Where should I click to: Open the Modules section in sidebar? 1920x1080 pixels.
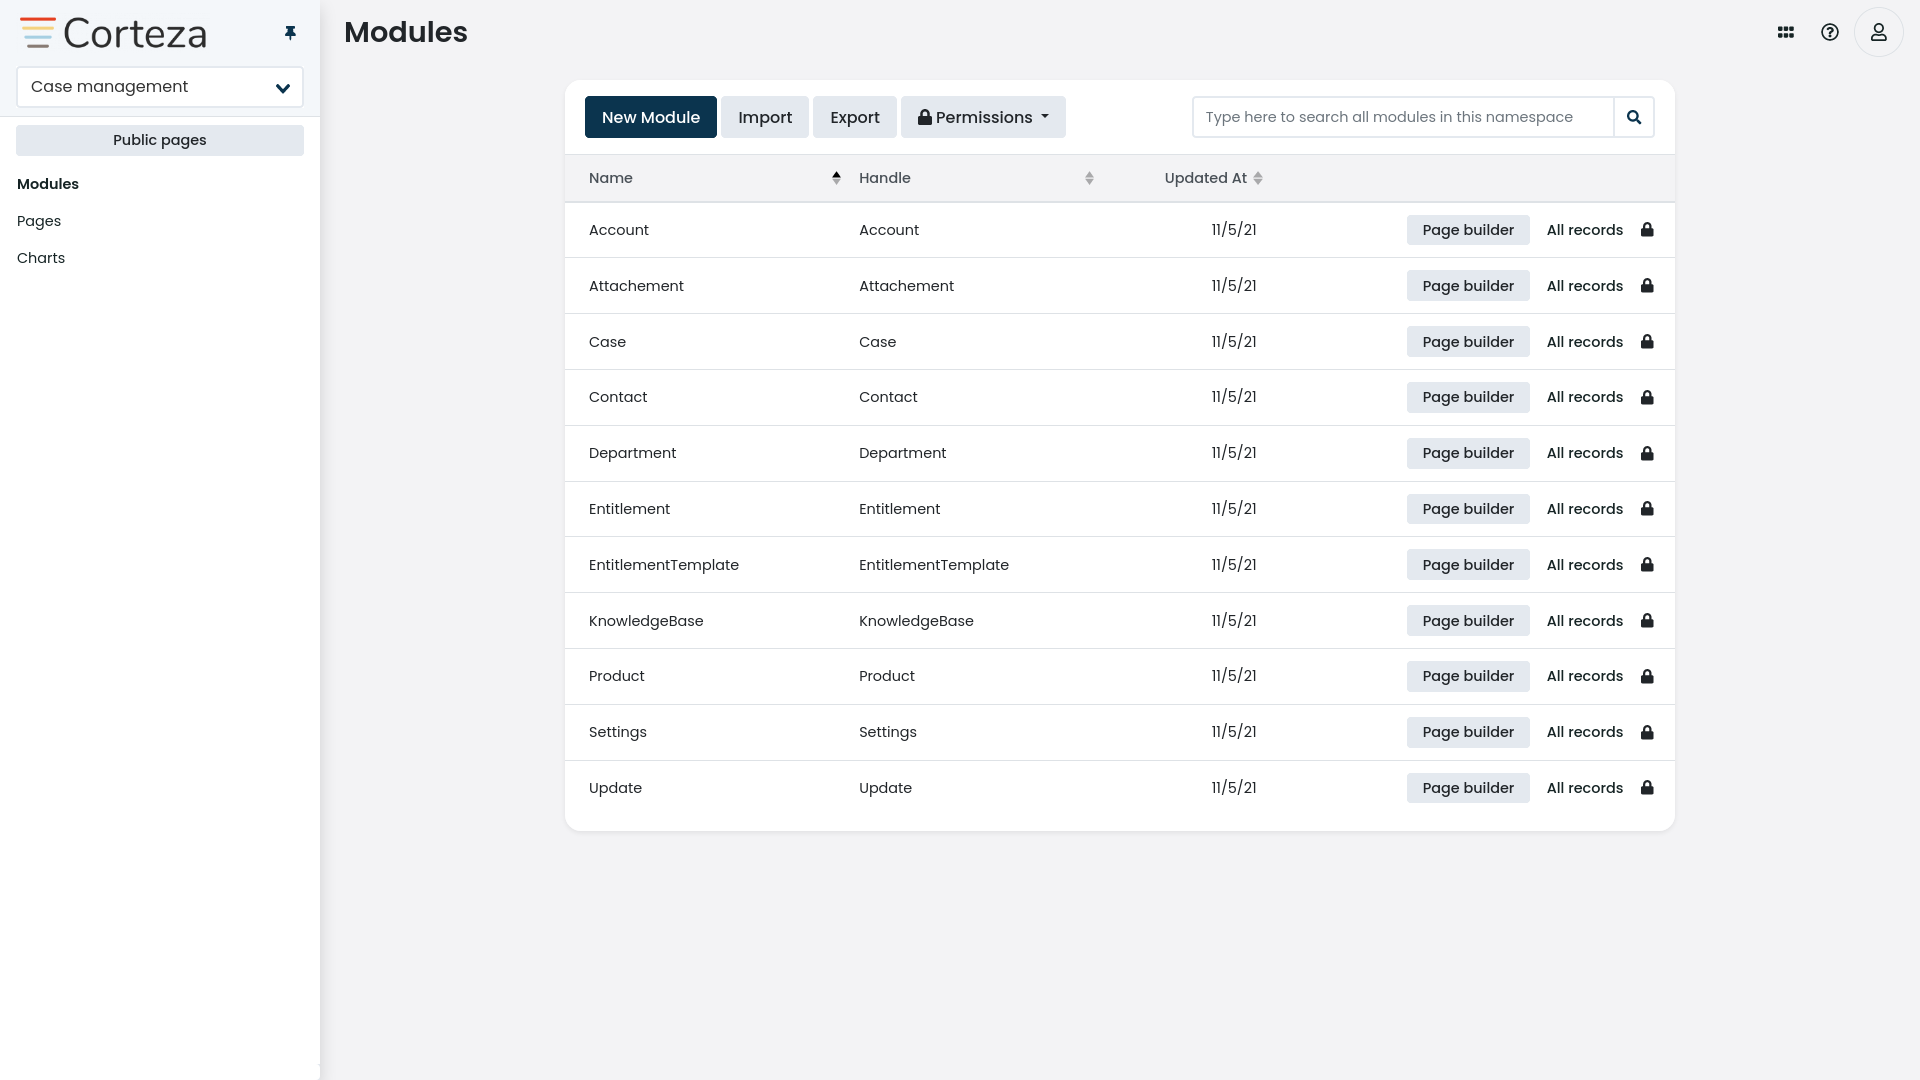click(x=47, y=183)
